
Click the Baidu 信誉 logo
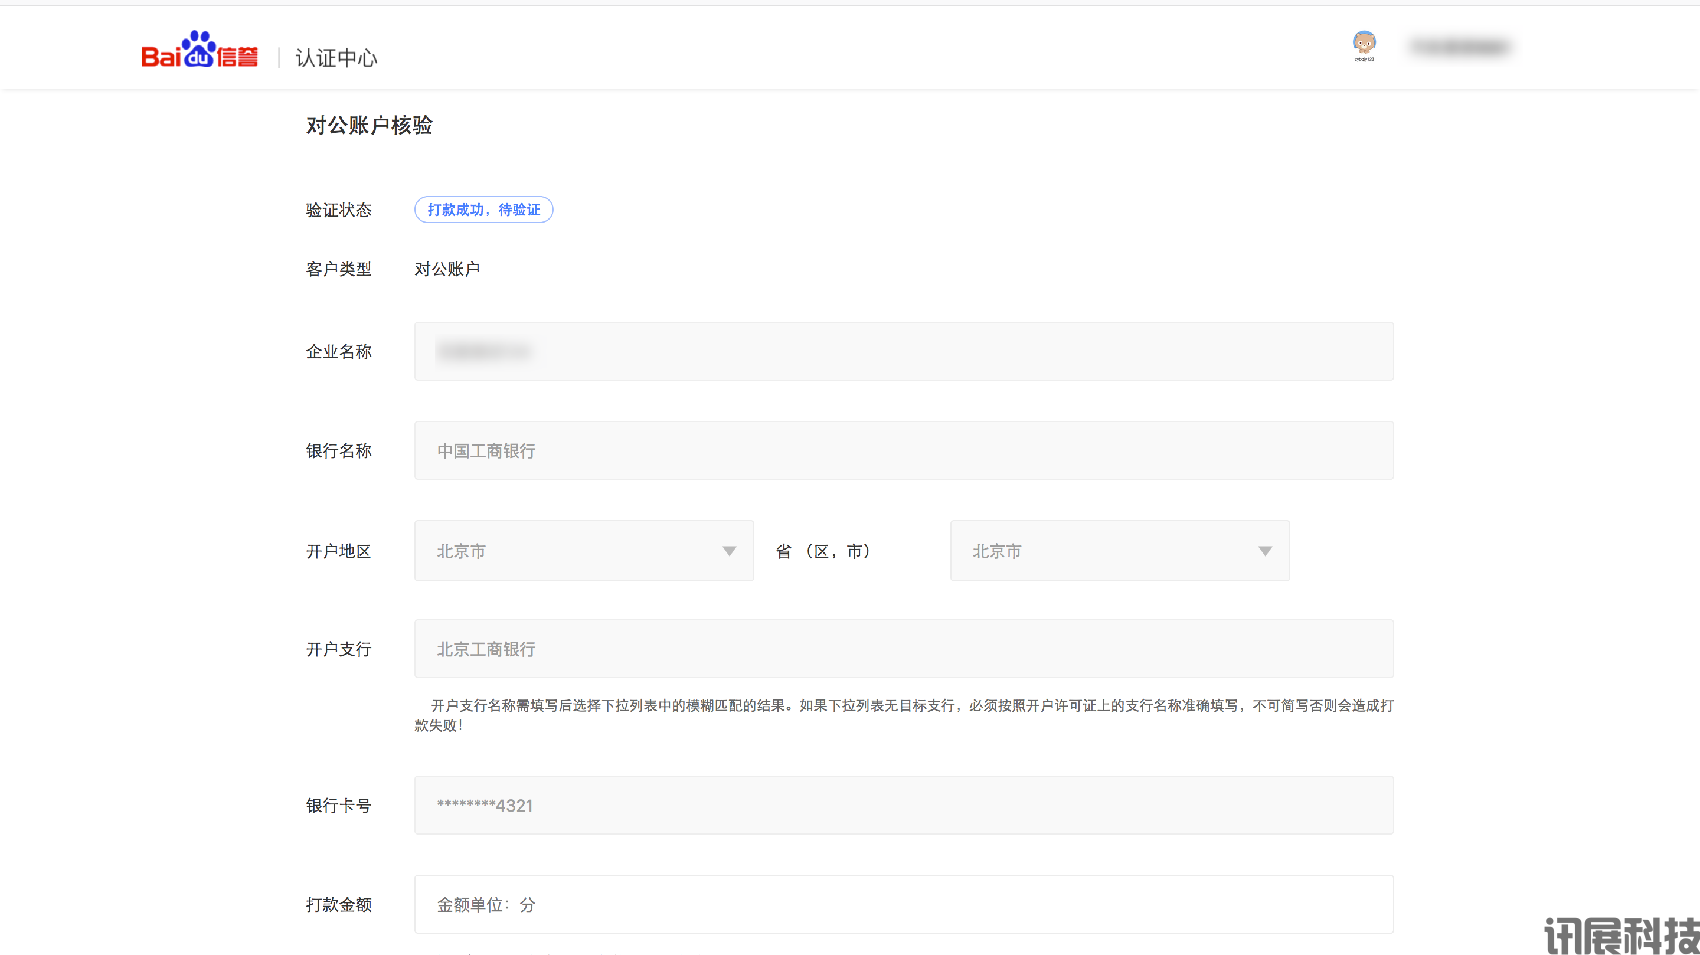click(199, 51)
